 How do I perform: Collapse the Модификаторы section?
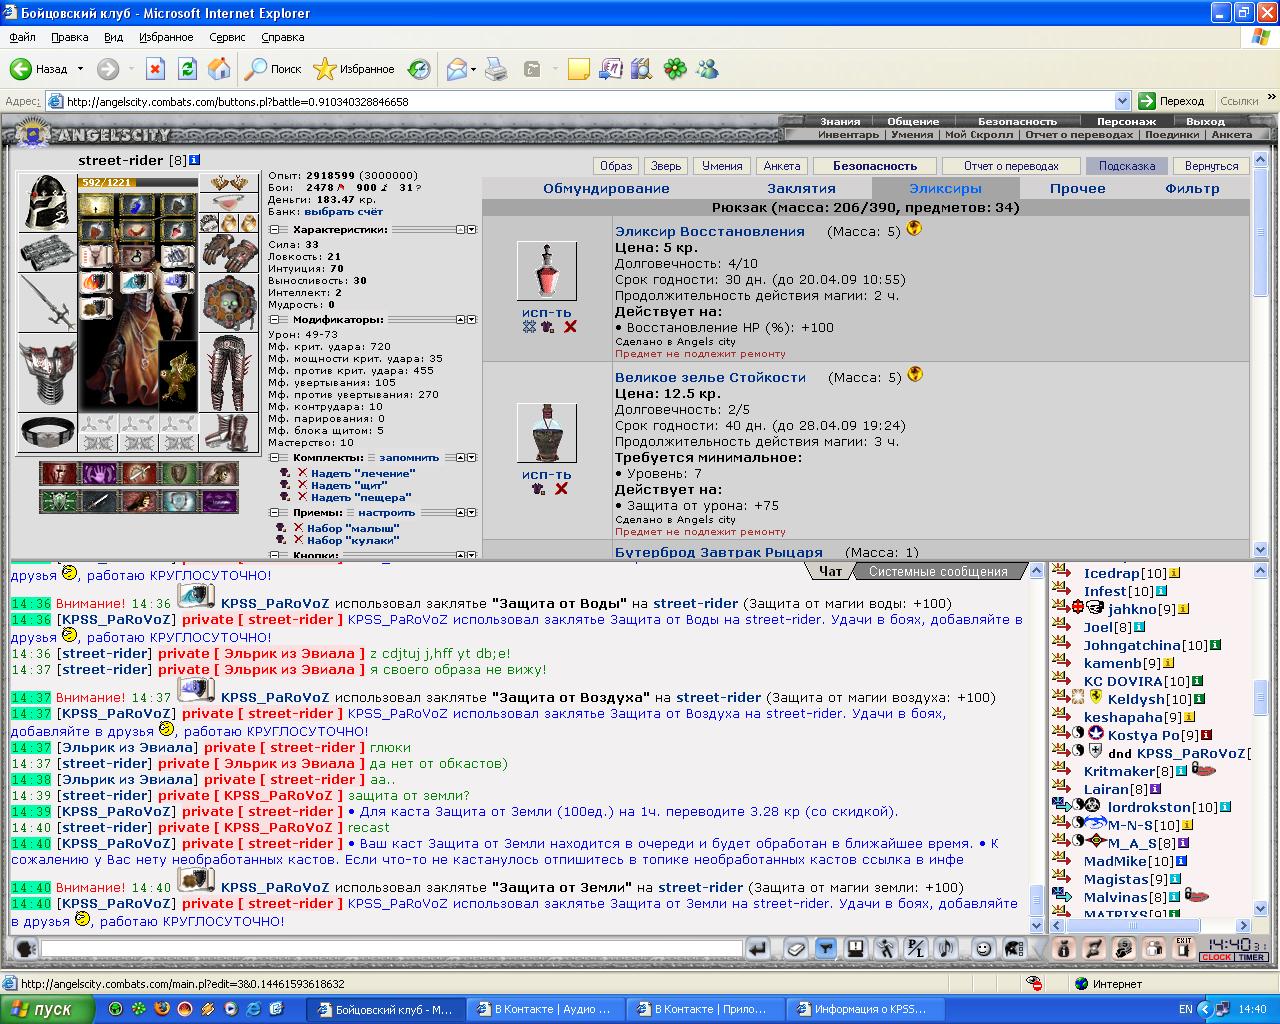coord(274,320)
